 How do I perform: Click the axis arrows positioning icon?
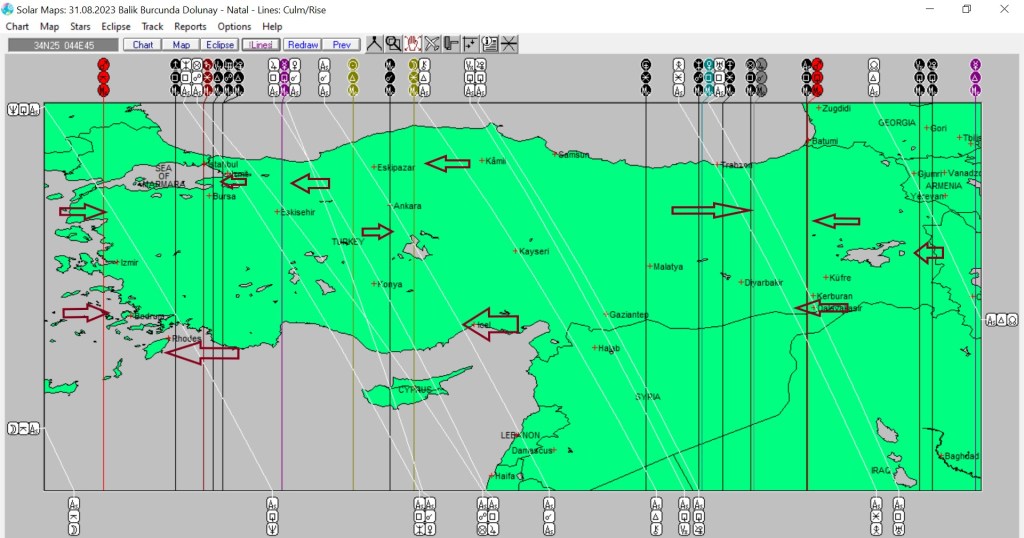pyautogui.click(x=470, y=44)
